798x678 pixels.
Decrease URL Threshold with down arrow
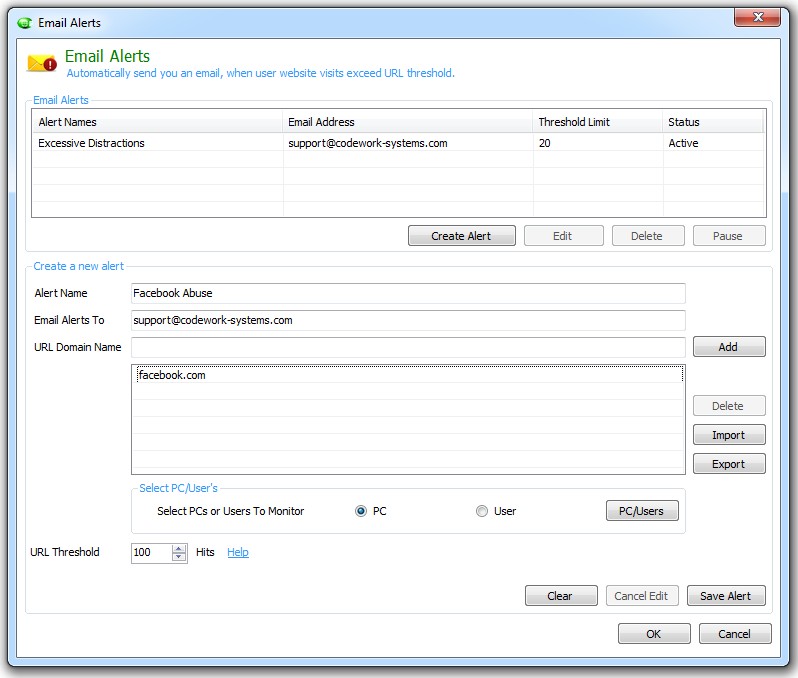pos(179,557)
